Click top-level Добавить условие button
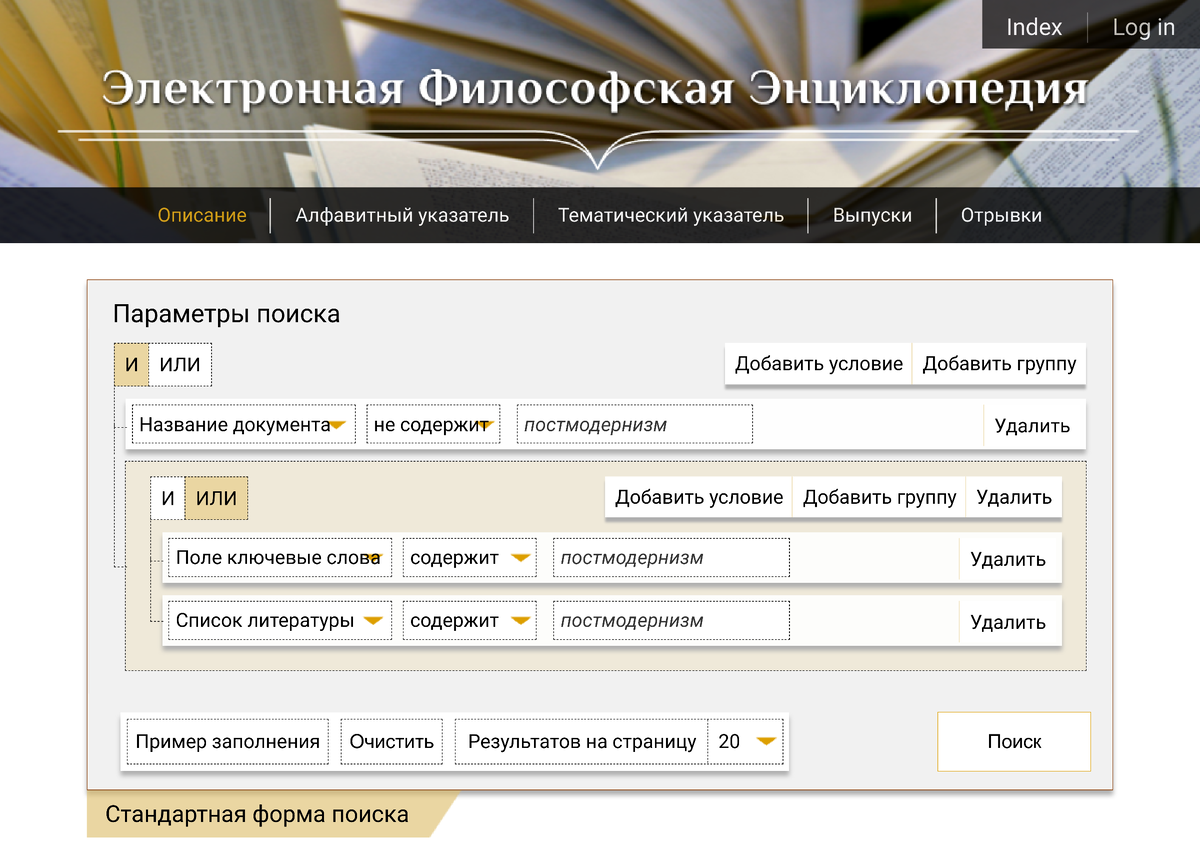The image size is (1200, 866). point(819,364)
